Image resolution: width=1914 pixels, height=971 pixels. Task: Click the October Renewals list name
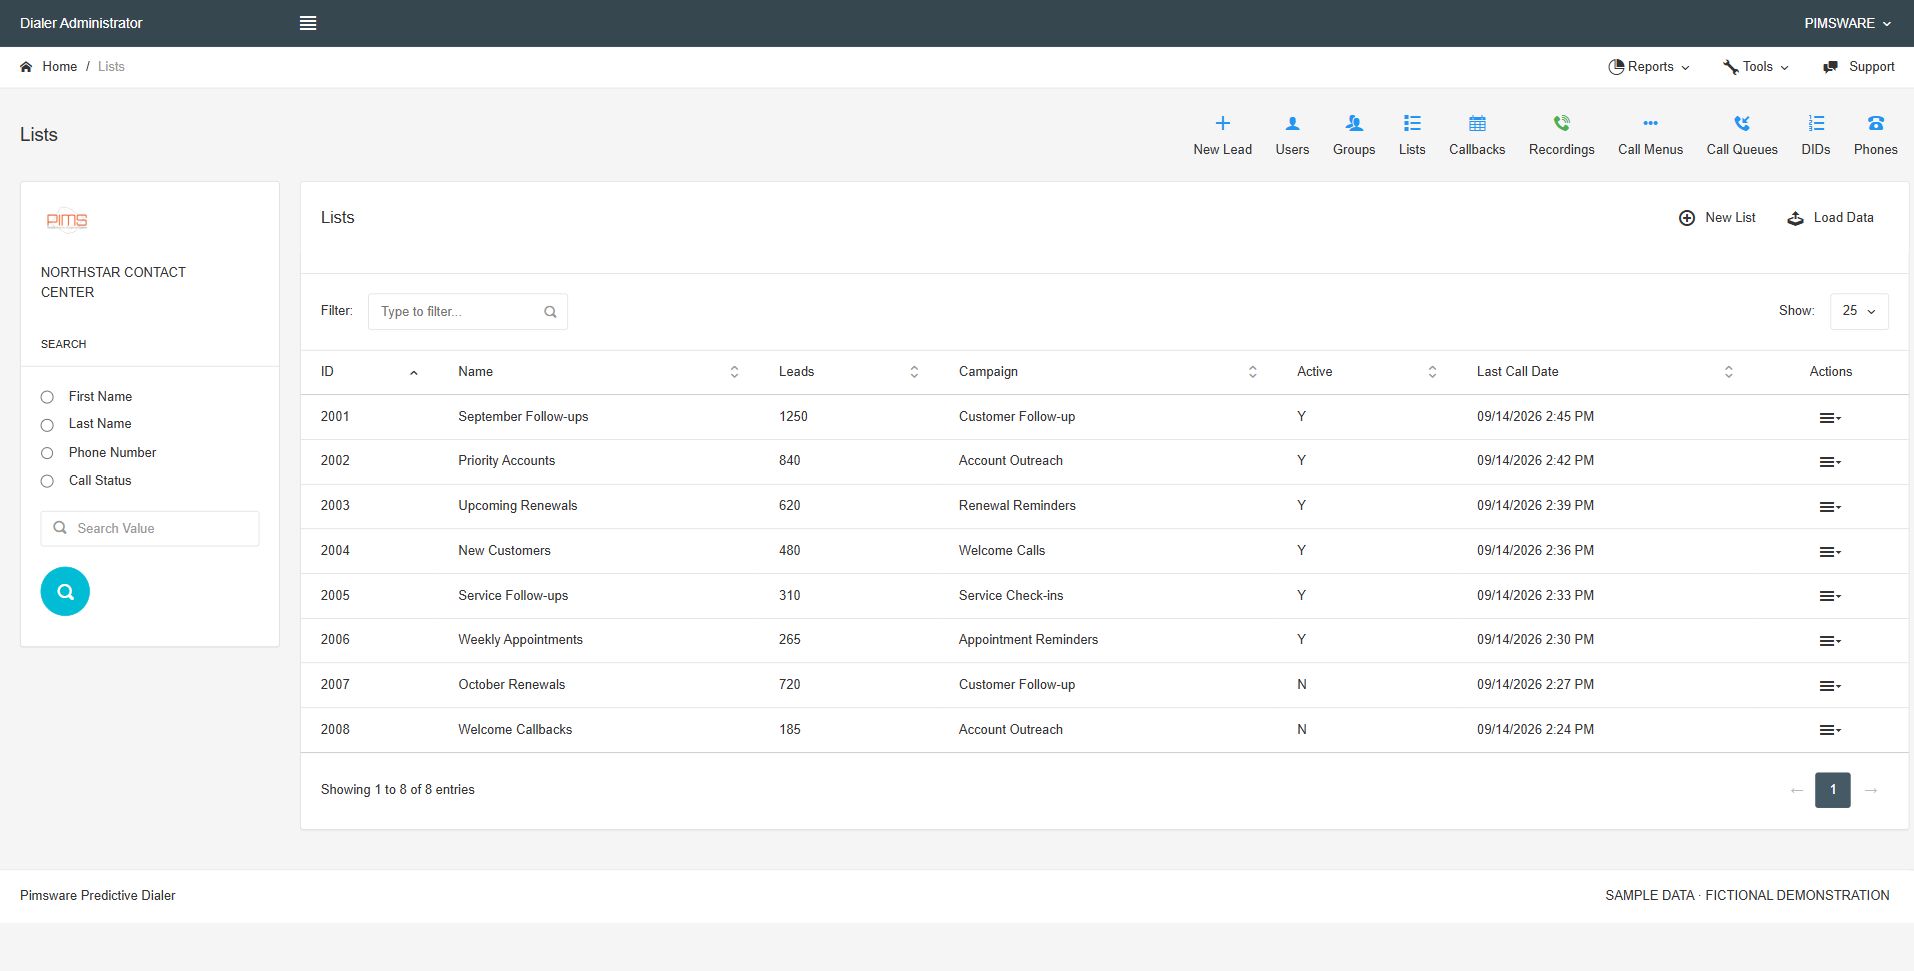point(511,685)
